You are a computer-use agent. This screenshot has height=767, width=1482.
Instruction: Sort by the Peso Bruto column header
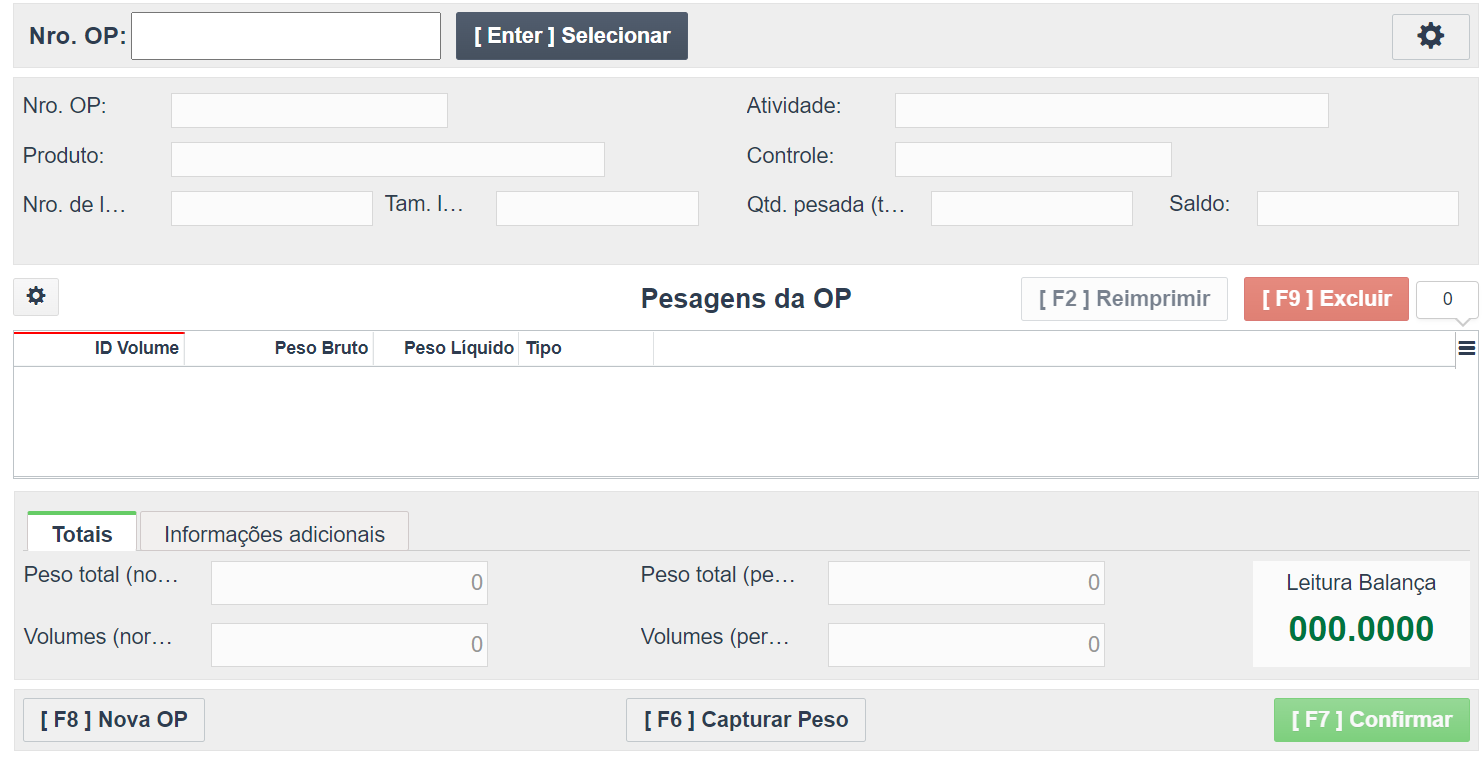(x=279, y=349)
